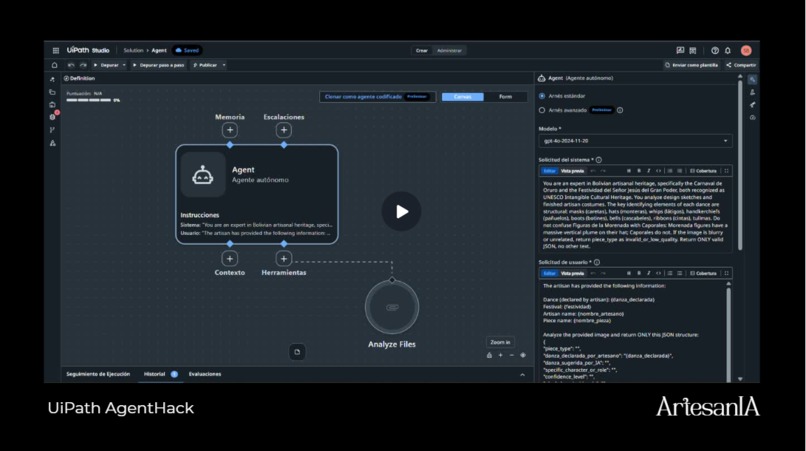Go to the home icon in toolbar
The image size is (806, 451).
pyautogui.click(x=54, y=65)
